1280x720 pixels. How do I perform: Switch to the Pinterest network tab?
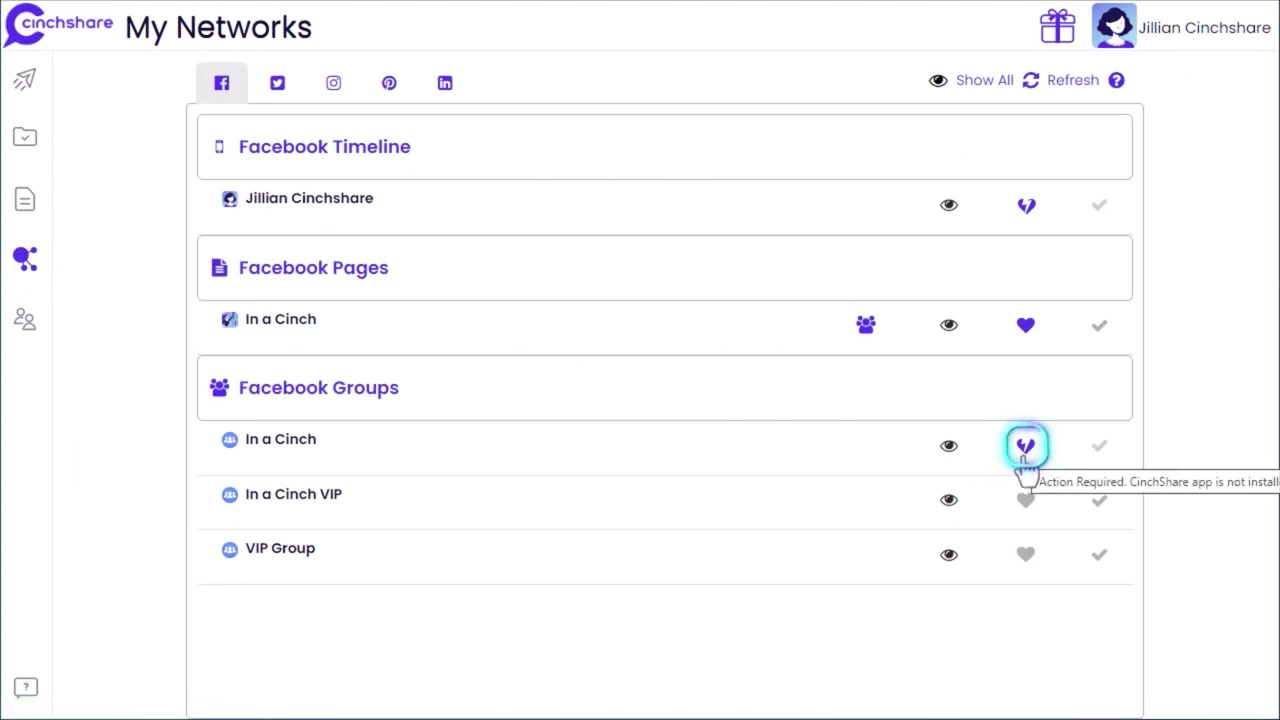pyautogui.click(x=389, y=83)
